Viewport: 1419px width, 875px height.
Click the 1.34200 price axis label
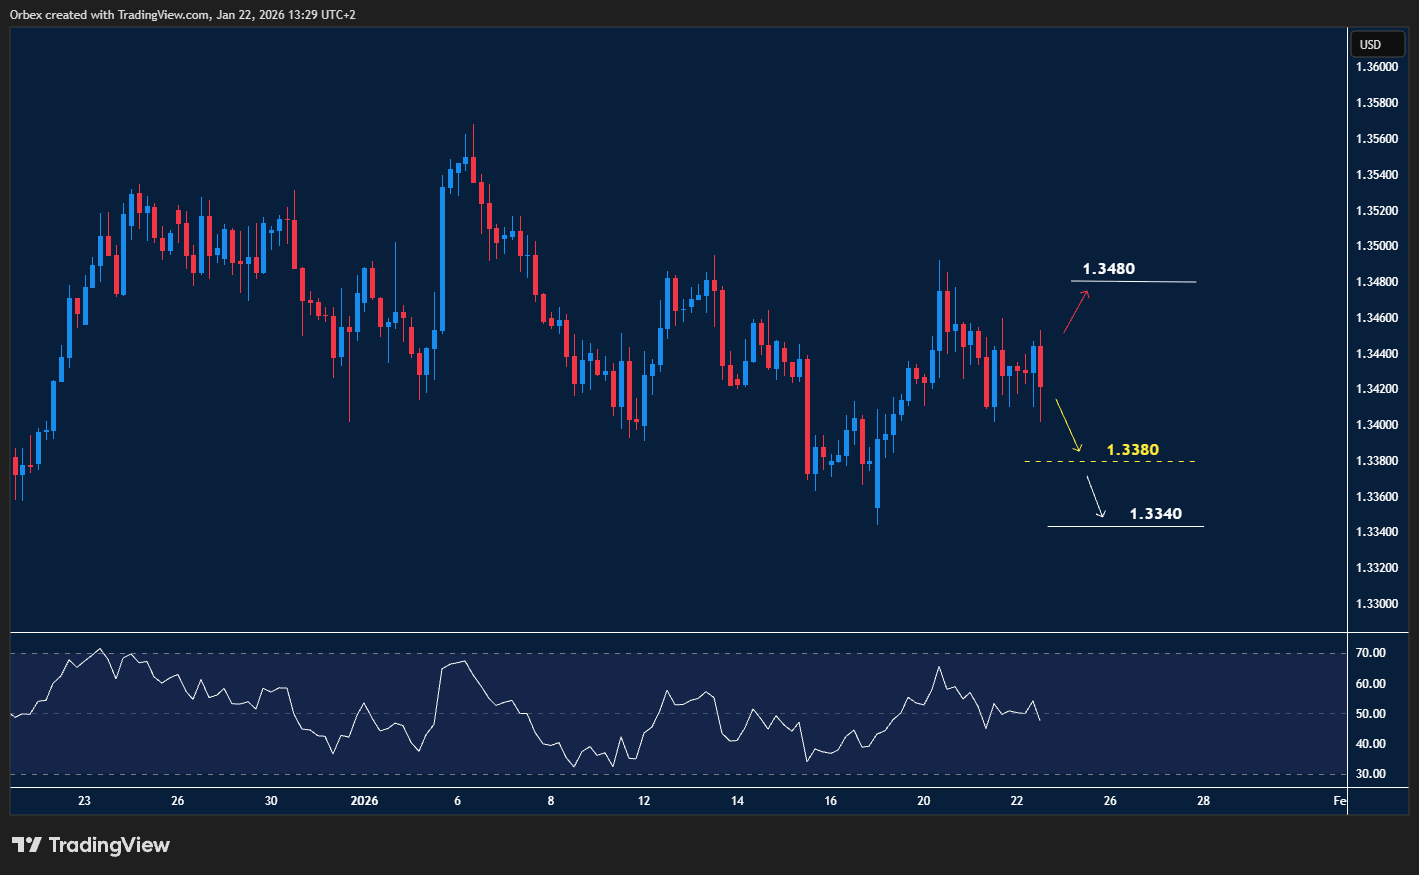coord(1377,389)
